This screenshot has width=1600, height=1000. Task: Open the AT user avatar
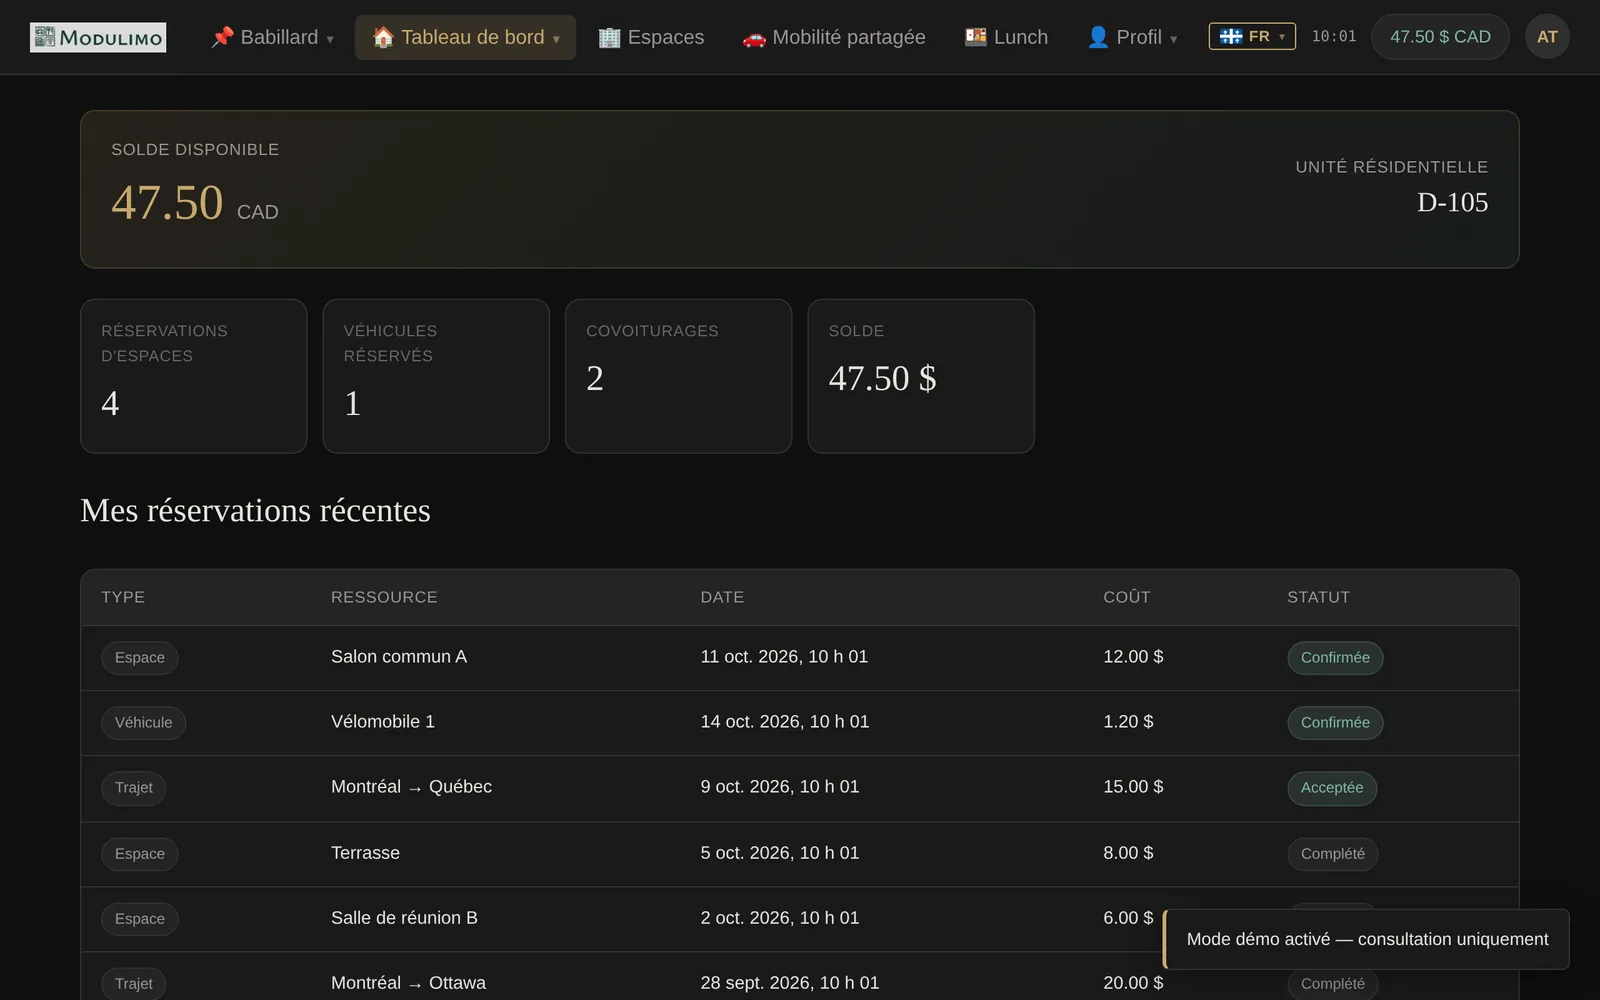pos(1547,37)
